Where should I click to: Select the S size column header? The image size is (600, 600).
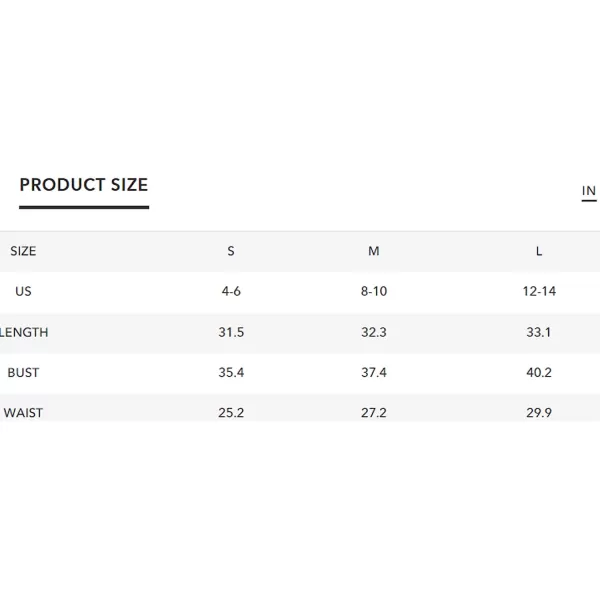click(x=231, y=251)
